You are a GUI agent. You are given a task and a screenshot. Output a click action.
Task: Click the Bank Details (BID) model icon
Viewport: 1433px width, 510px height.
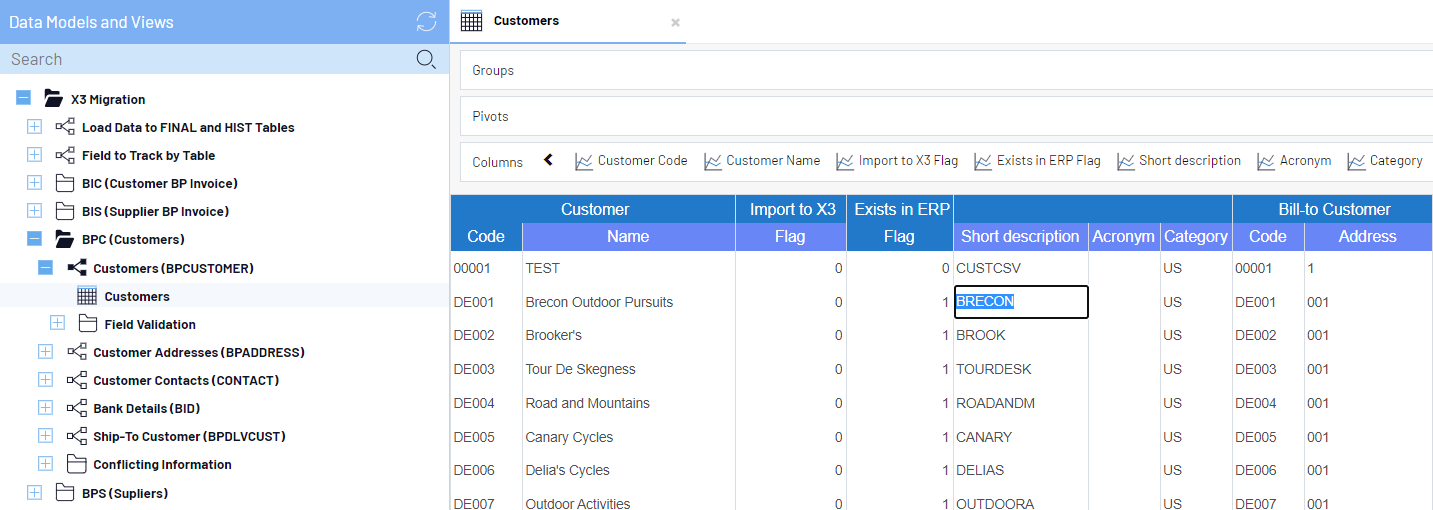76,408
